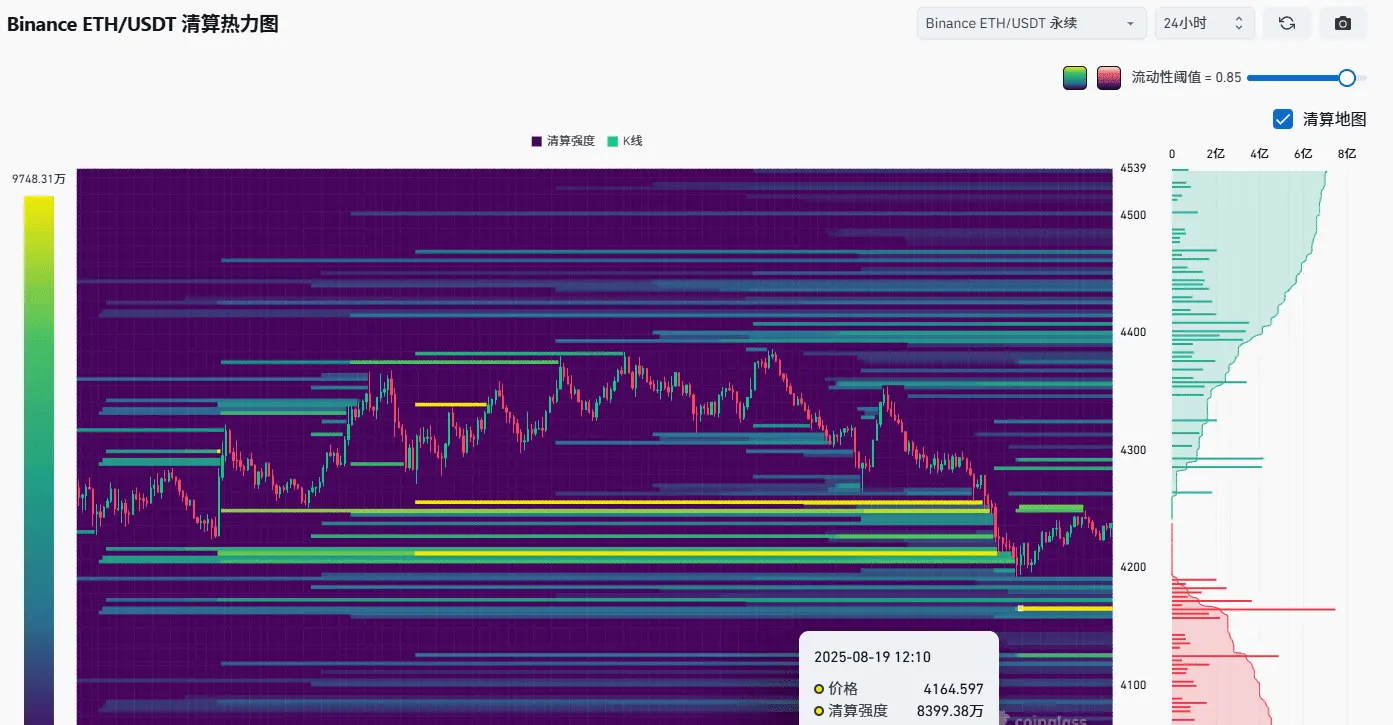Click the Binance ETH/USDT 清算热力图 title
1393x725 pixels.
tap(143, 25)
